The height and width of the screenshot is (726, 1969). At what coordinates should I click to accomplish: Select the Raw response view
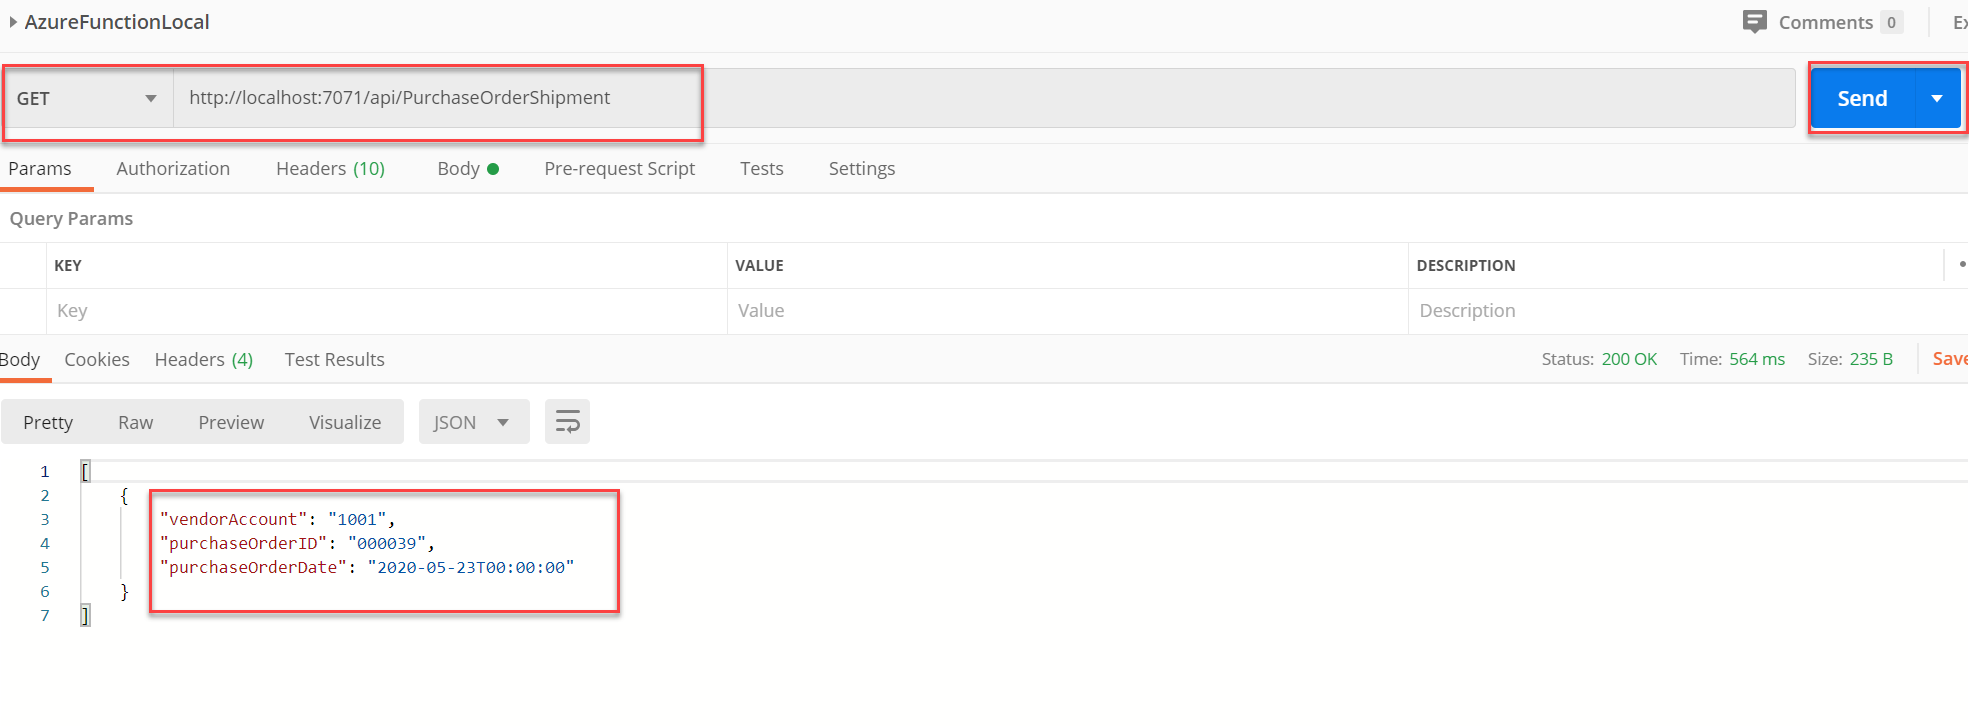135,422
